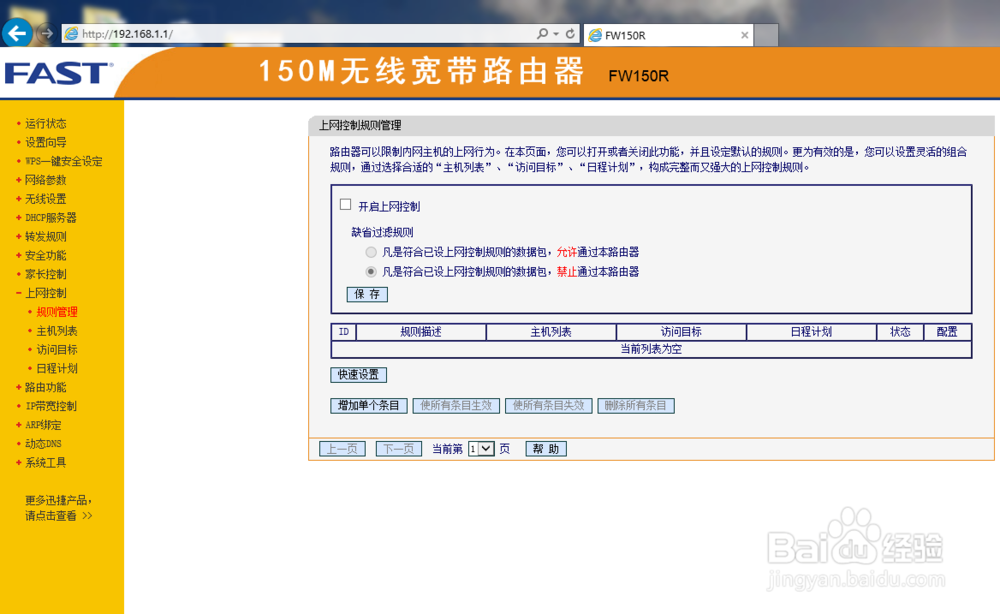Click the FAST logo in the header
Screen dimensions: 1000x614
tap(55, 73)
